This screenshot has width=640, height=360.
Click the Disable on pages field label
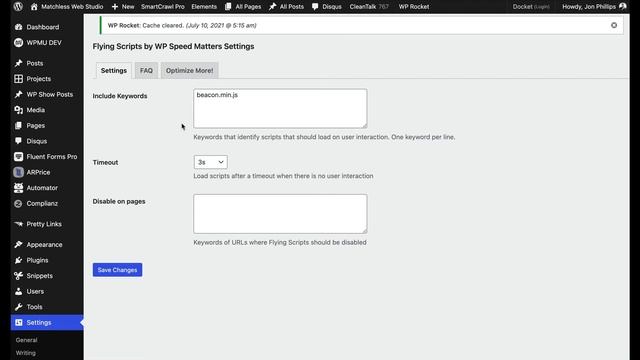pos(119,201)
